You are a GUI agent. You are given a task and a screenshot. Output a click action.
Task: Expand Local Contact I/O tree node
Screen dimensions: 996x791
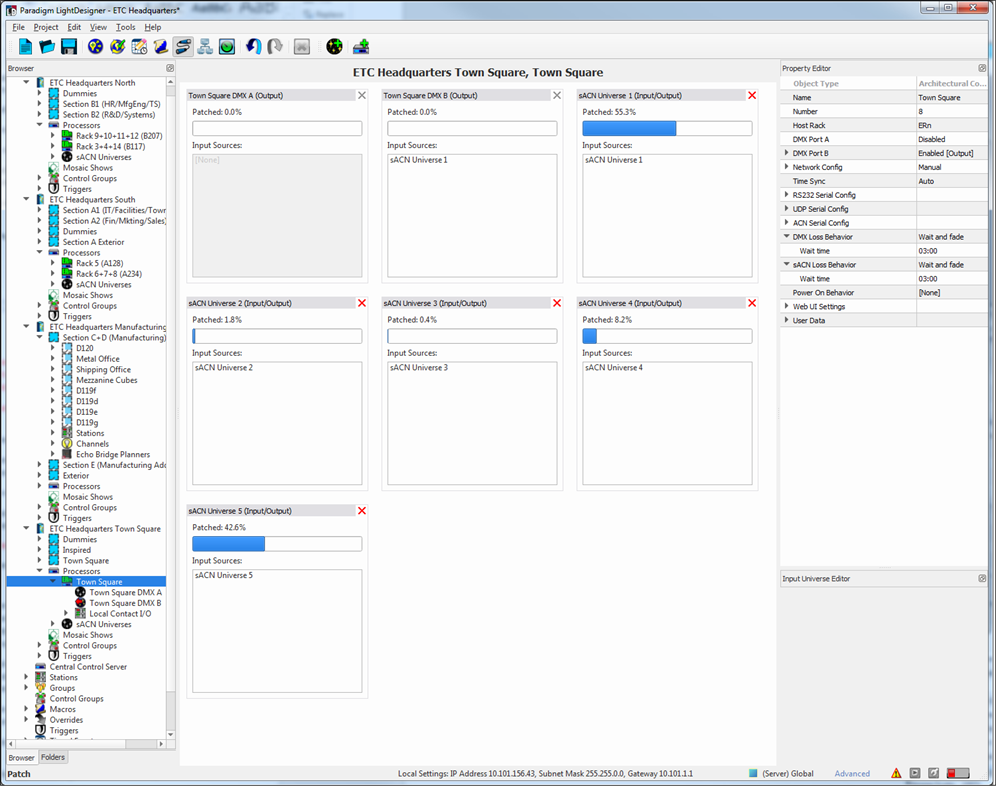(66, 613)
